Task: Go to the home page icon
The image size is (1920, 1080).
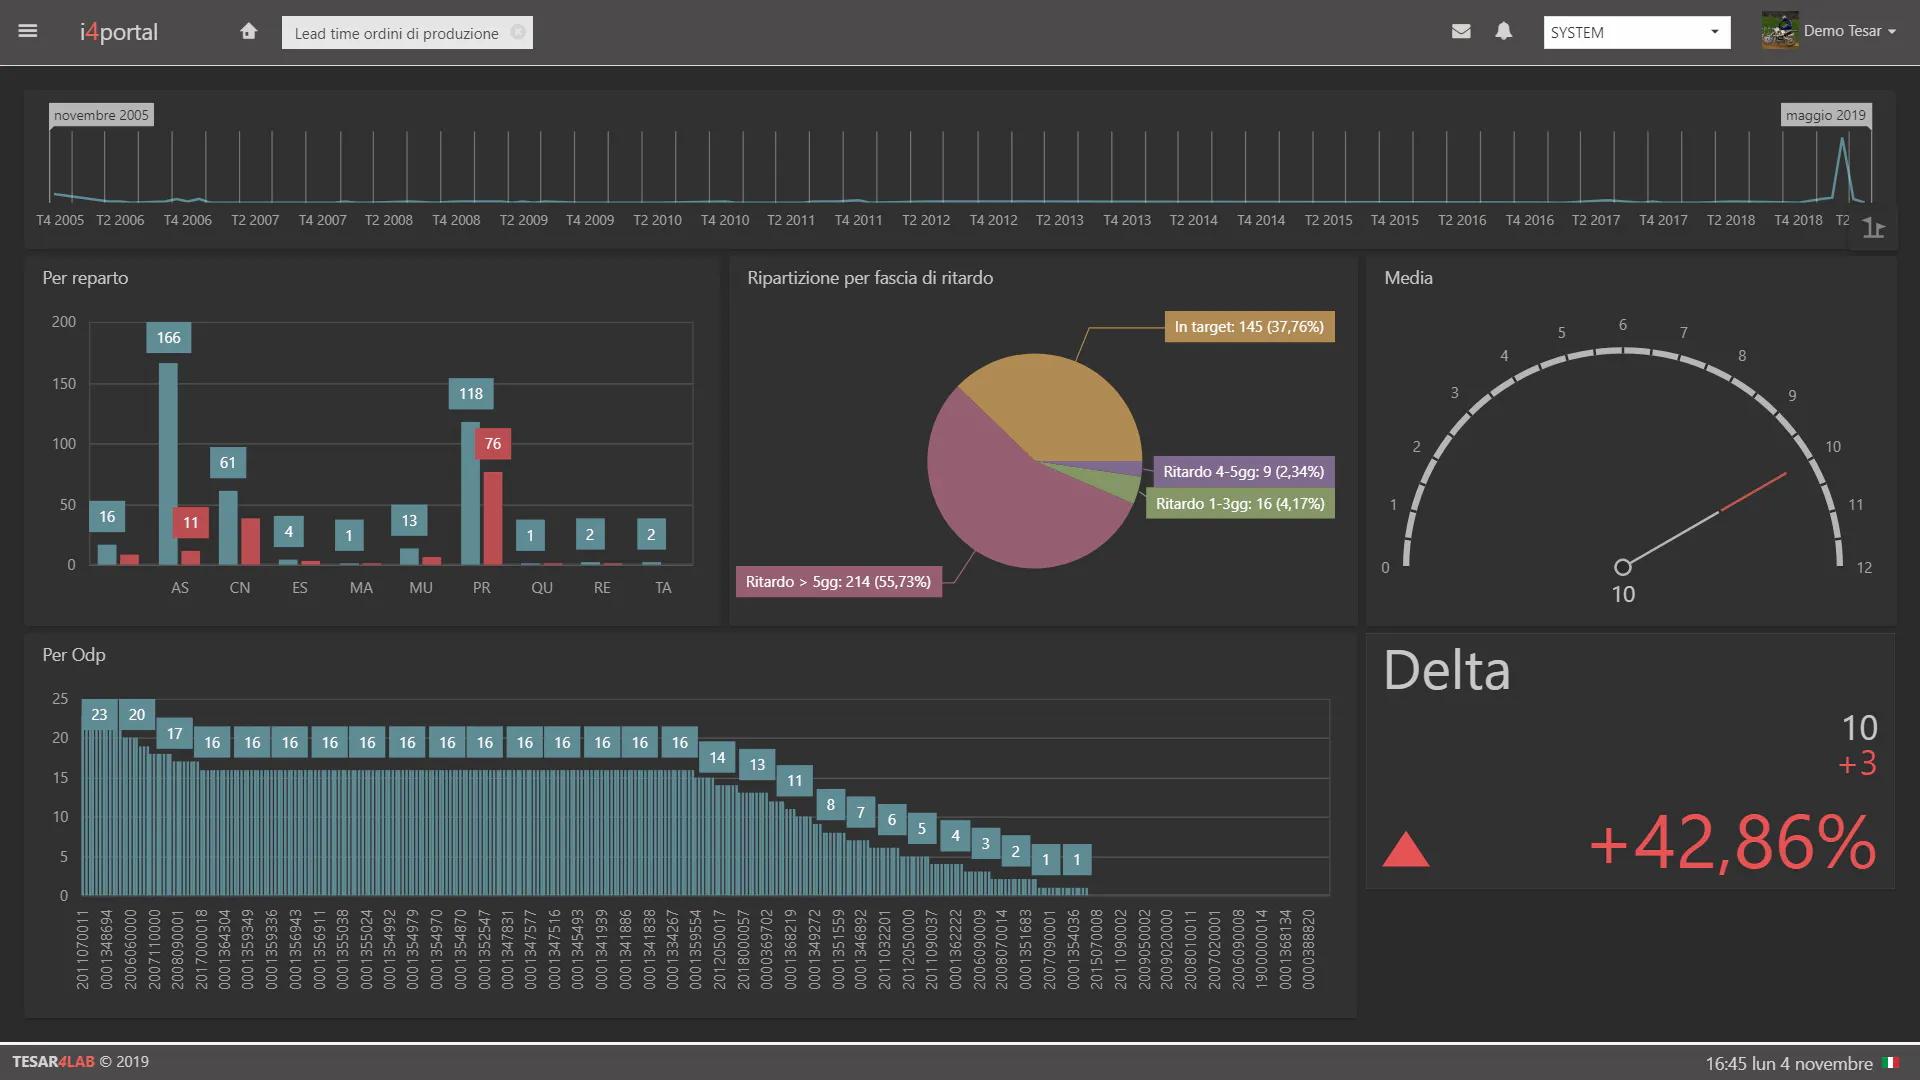Action: [x=248, y=31]
